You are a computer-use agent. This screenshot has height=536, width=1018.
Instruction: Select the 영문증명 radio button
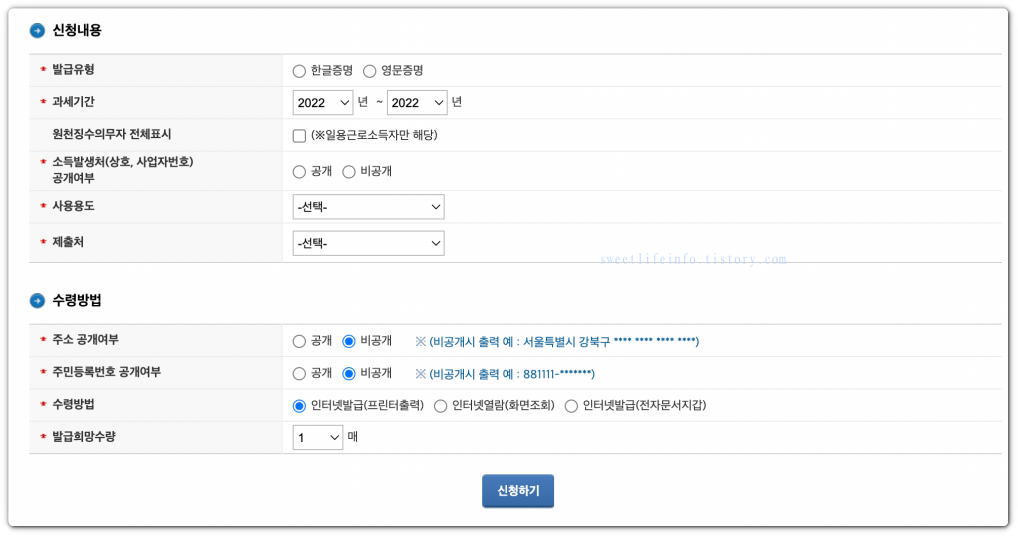[x=369, y=71]
